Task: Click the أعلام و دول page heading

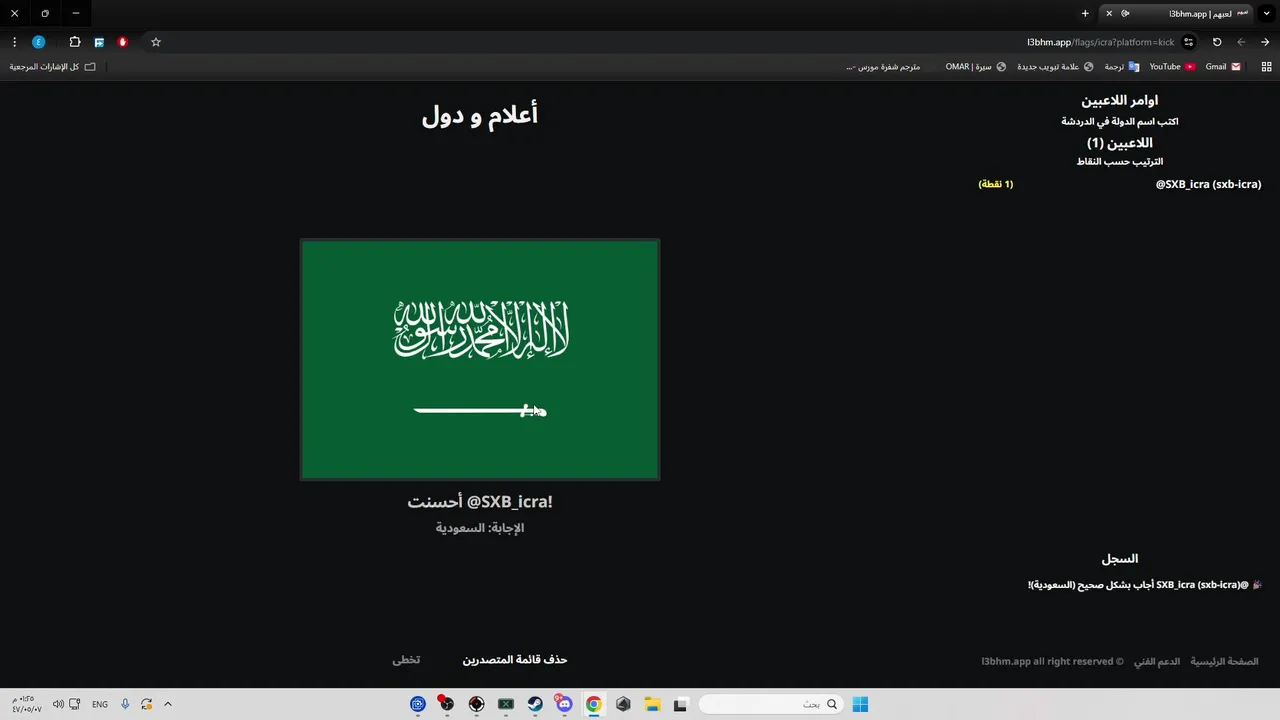Action: point(480,115)
